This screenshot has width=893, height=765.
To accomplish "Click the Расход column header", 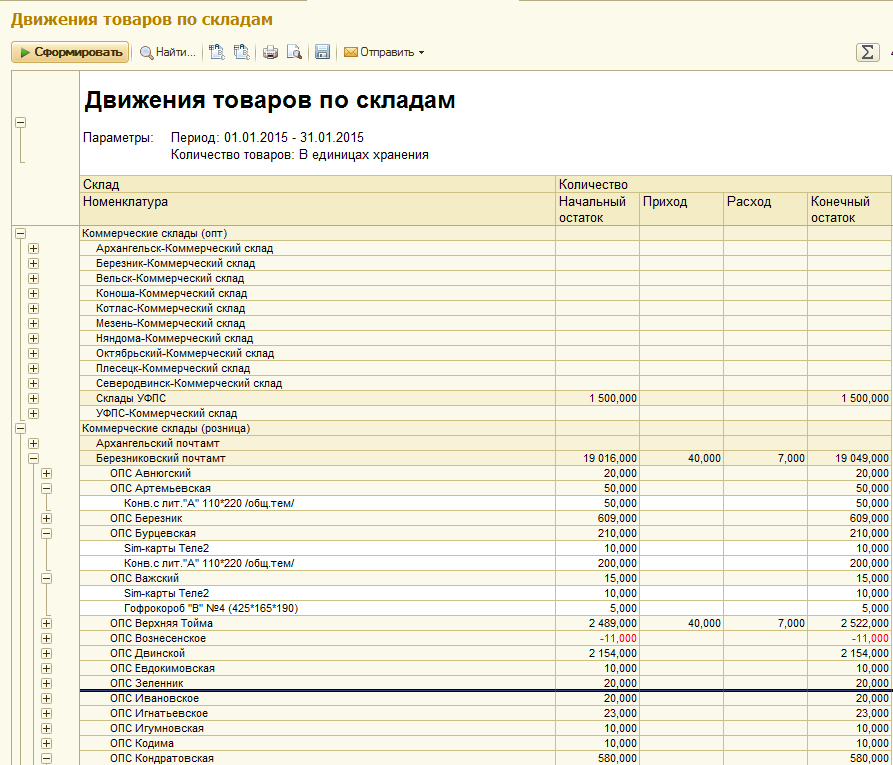I will tap(765, 209).
